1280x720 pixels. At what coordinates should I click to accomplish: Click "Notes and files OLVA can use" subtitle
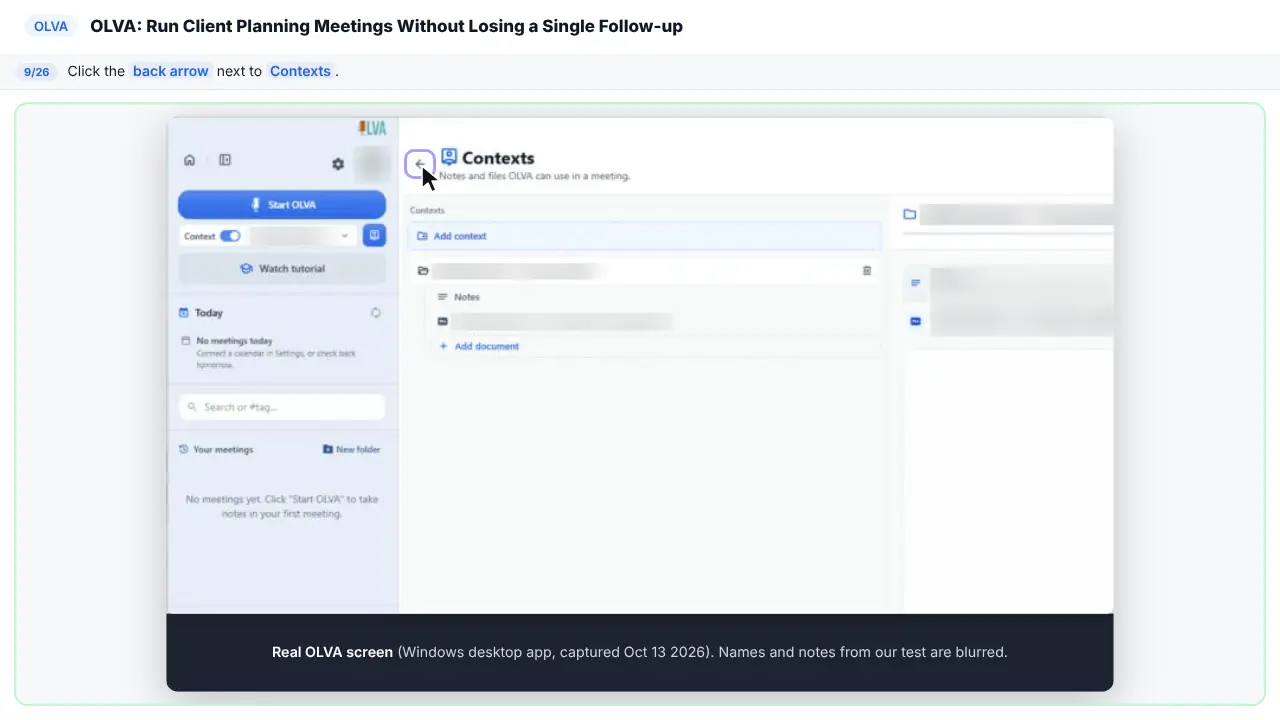coord(534,176)
